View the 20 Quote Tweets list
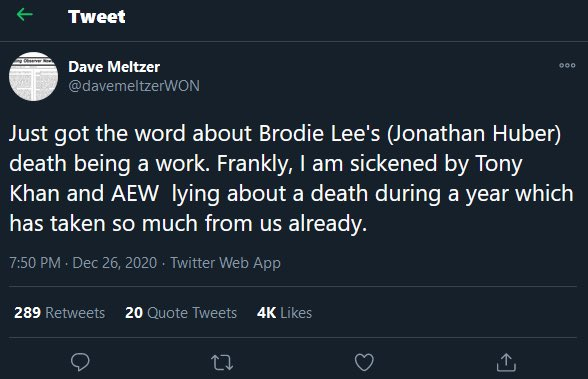This screenshot has height=379, width=588. click(181, 313)
